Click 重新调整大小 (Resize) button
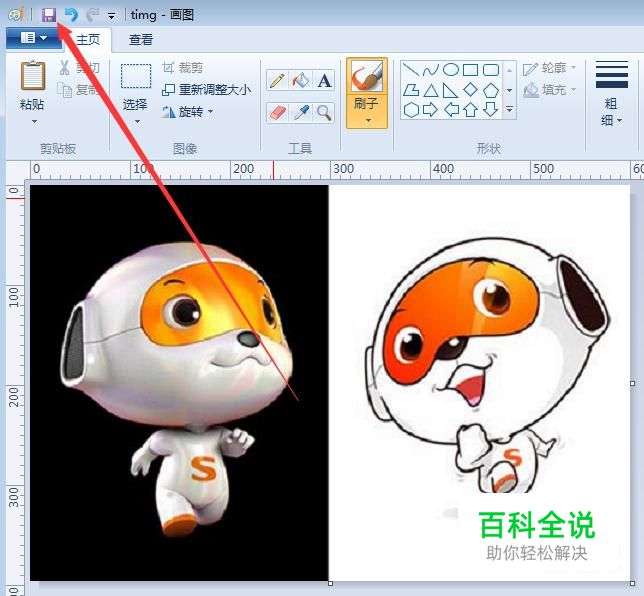644x596 pixels. [207, 90]
